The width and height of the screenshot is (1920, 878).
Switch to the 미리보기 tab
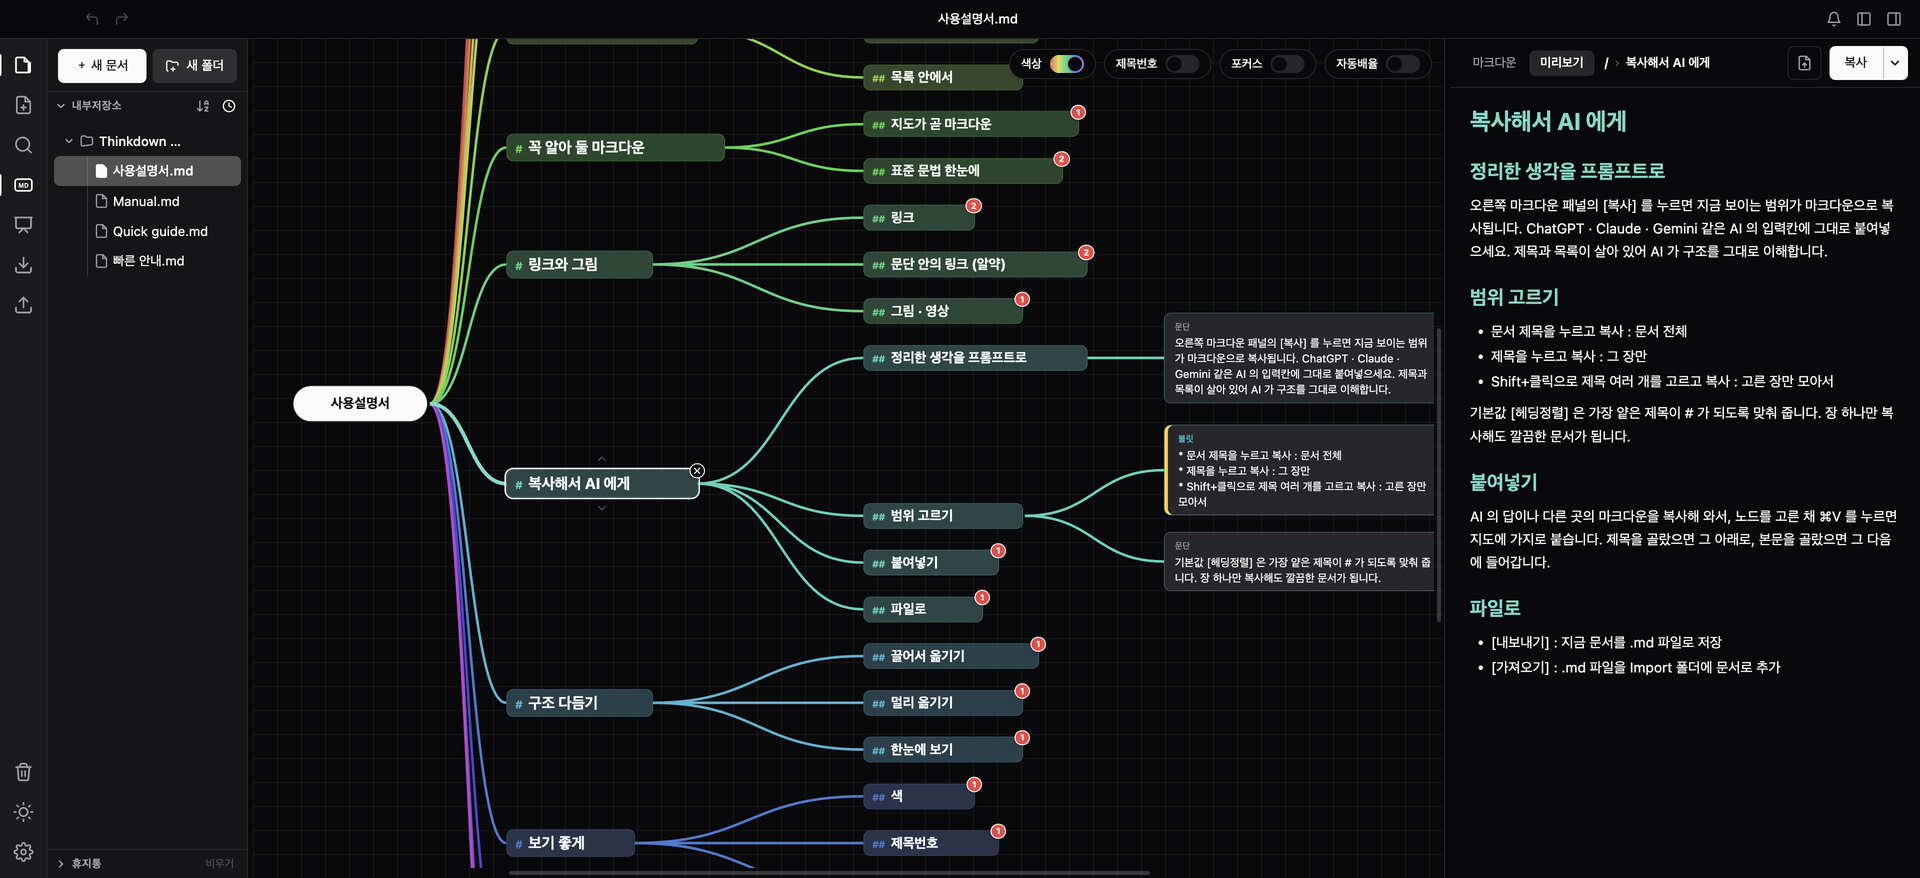1562,63
